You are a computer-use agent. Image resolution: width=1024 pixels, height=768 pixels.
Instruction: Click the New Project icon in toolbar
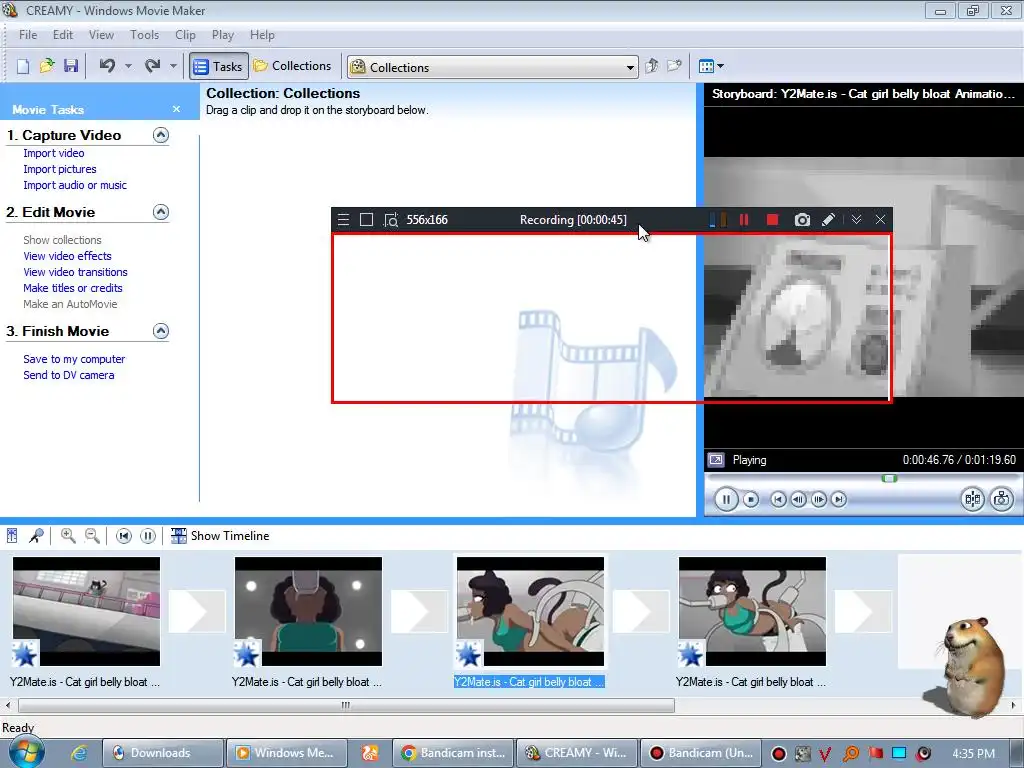tap(23, 66)
